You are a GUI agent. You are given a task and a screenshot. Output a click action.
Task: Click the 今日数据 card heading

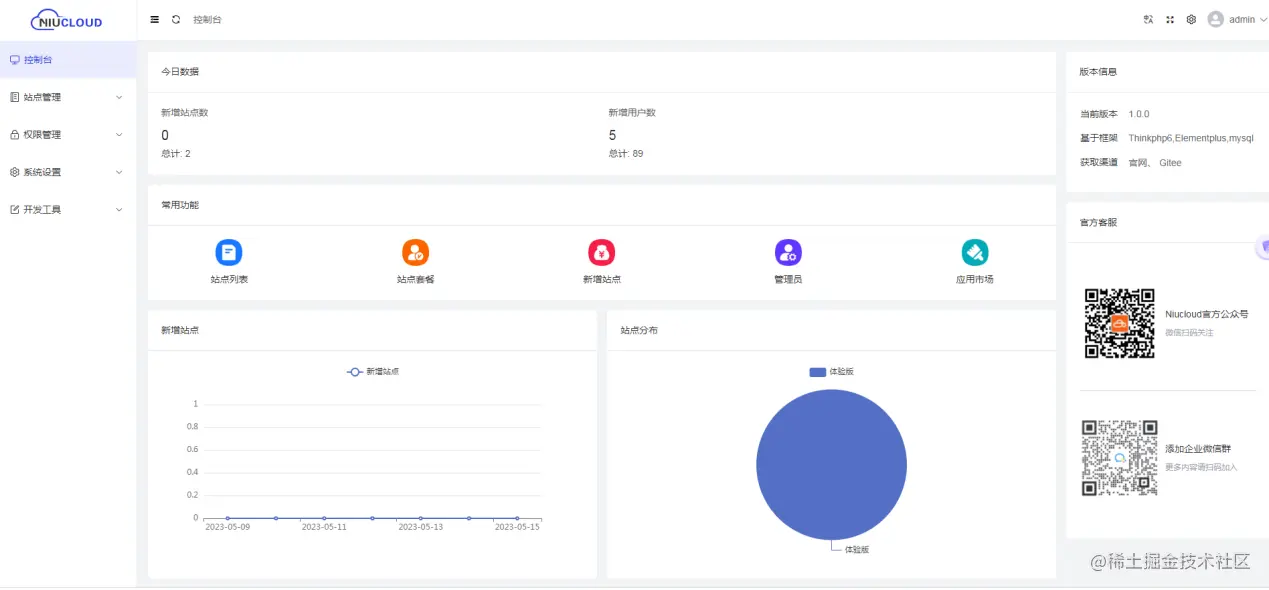[x=180, y=72]
